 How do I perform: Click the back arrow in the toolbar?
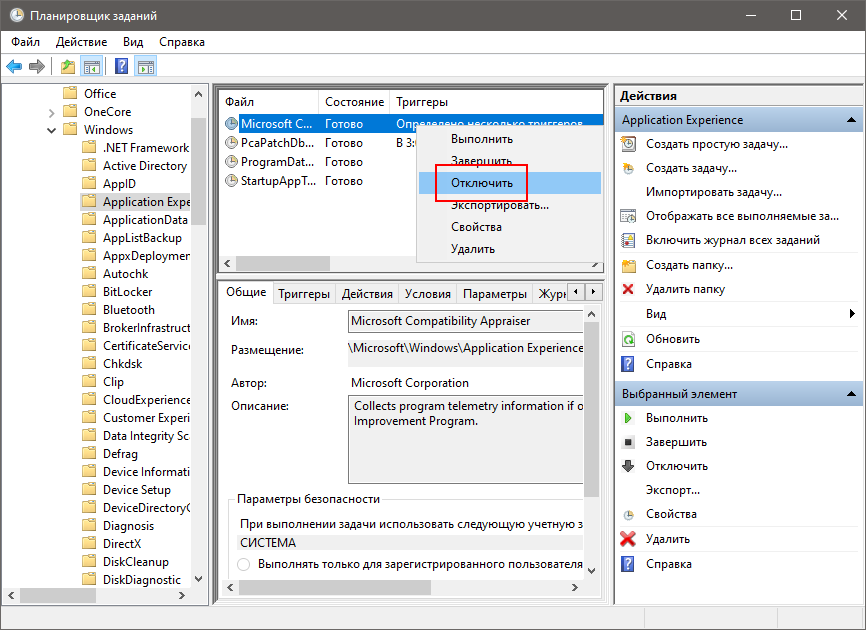14,67
